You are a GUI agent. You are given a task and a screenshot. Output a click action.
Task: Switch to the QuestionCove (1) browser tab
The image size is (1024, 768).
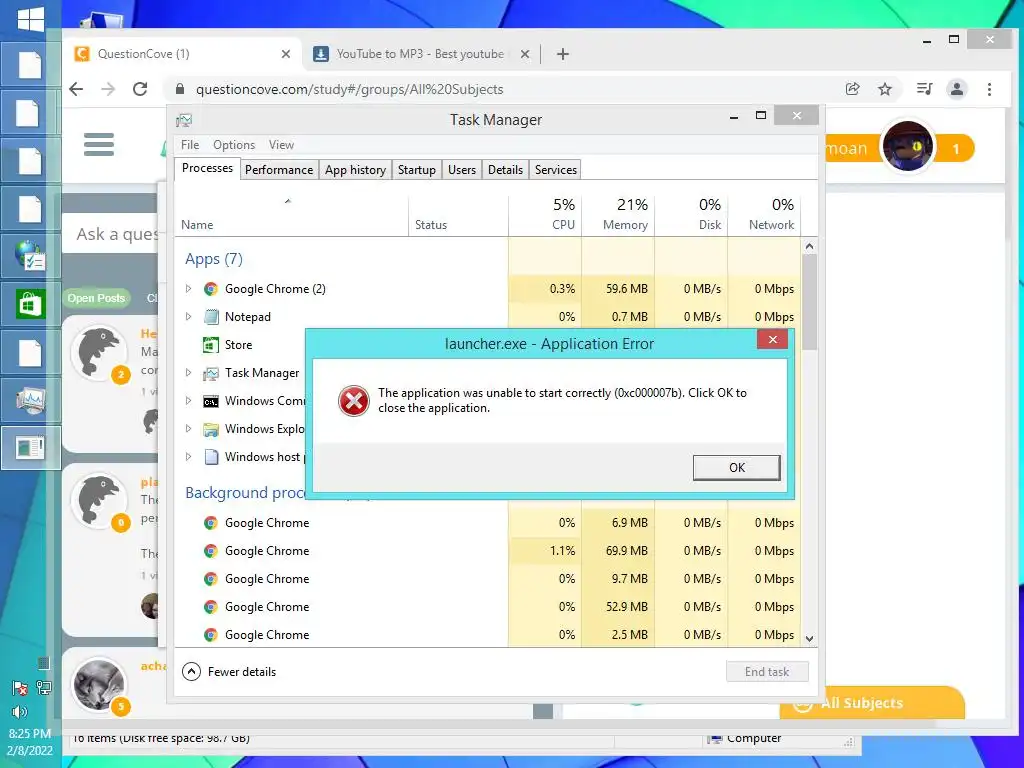183,54
